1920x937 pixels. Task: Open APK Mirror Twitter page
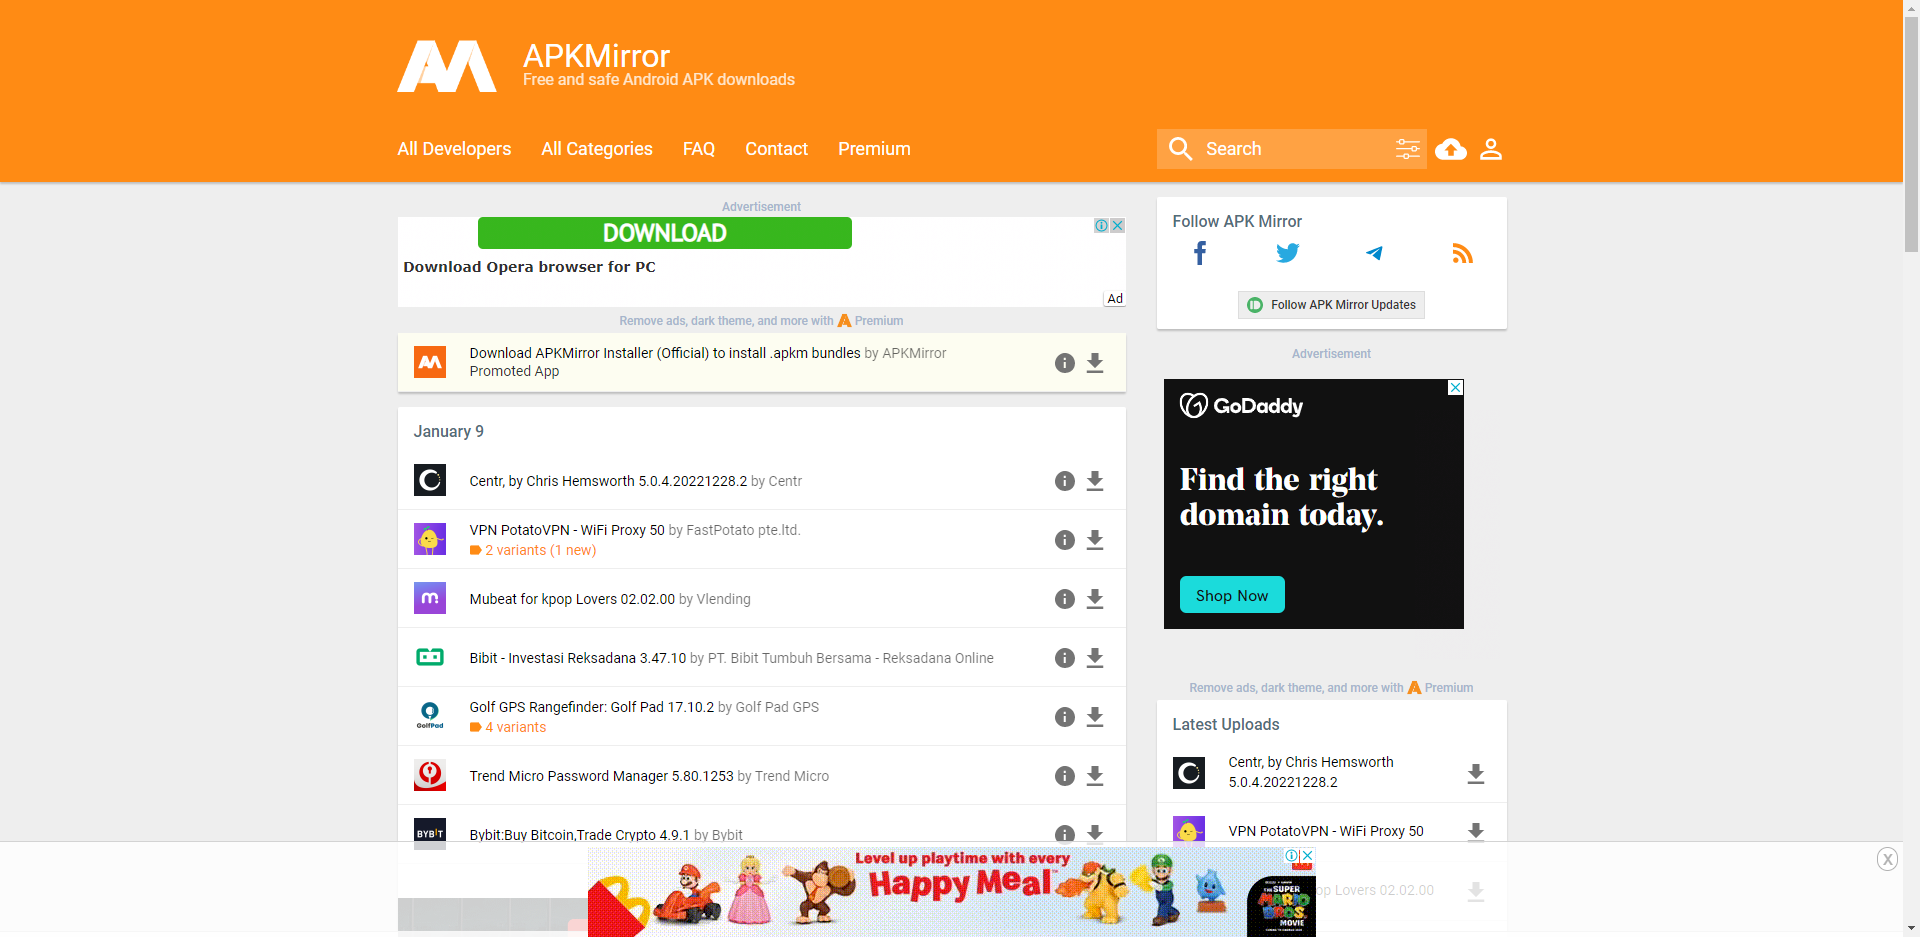1288,253
